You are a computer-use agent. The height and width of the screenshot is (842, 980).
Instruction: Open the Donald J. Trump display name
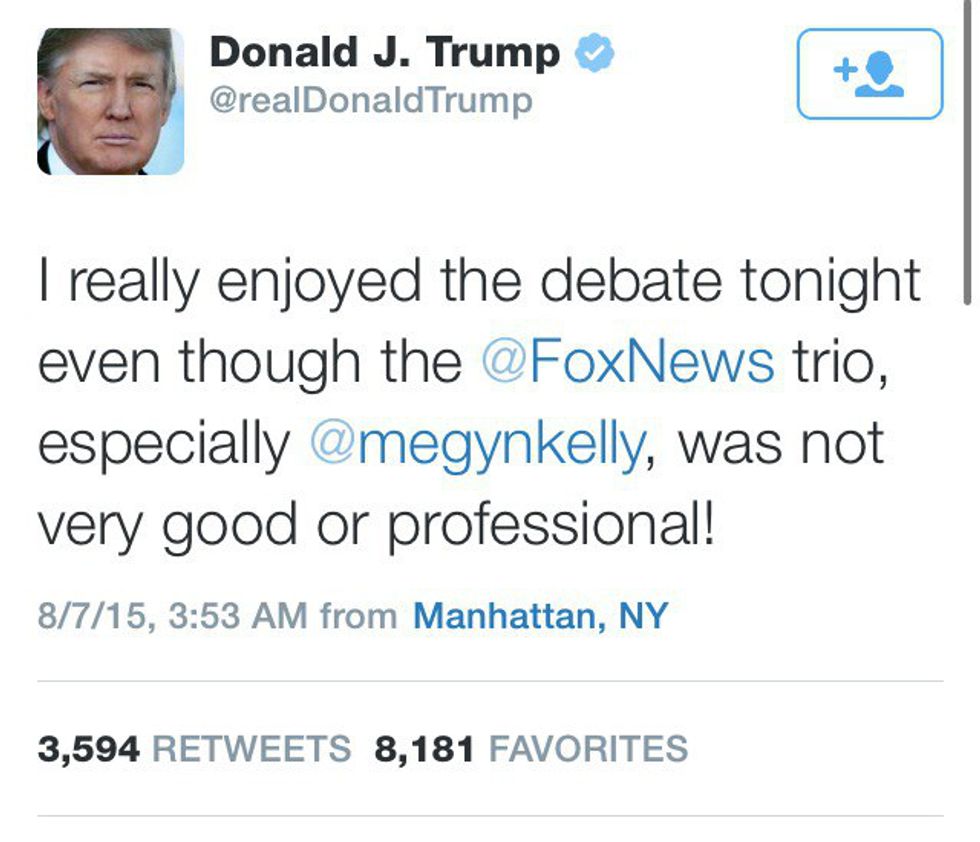(x=384, y=53)
